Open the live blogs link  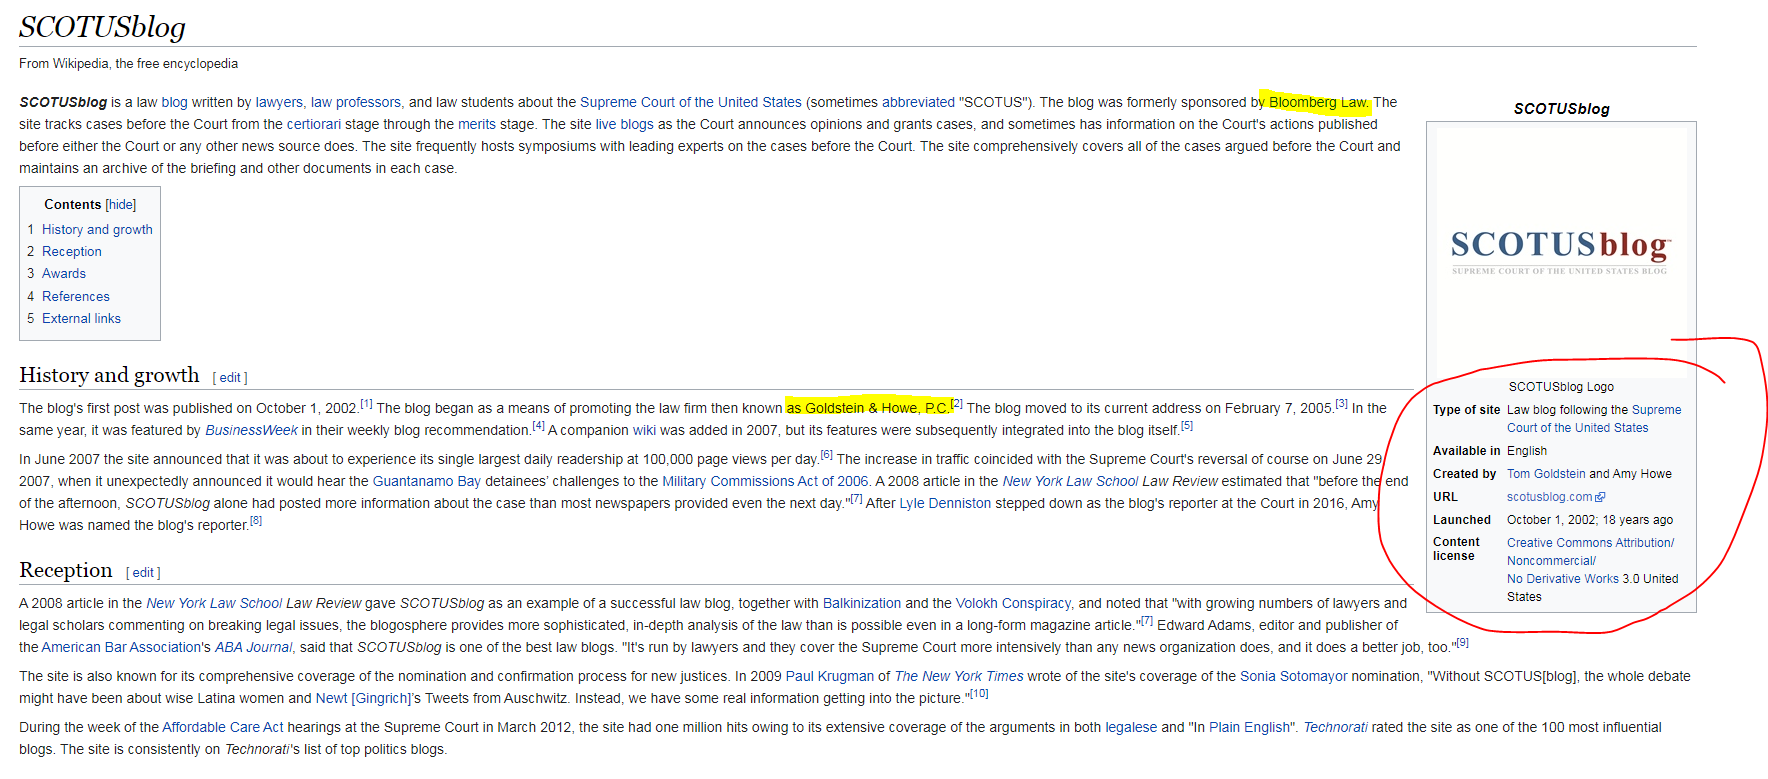(625, 124)
